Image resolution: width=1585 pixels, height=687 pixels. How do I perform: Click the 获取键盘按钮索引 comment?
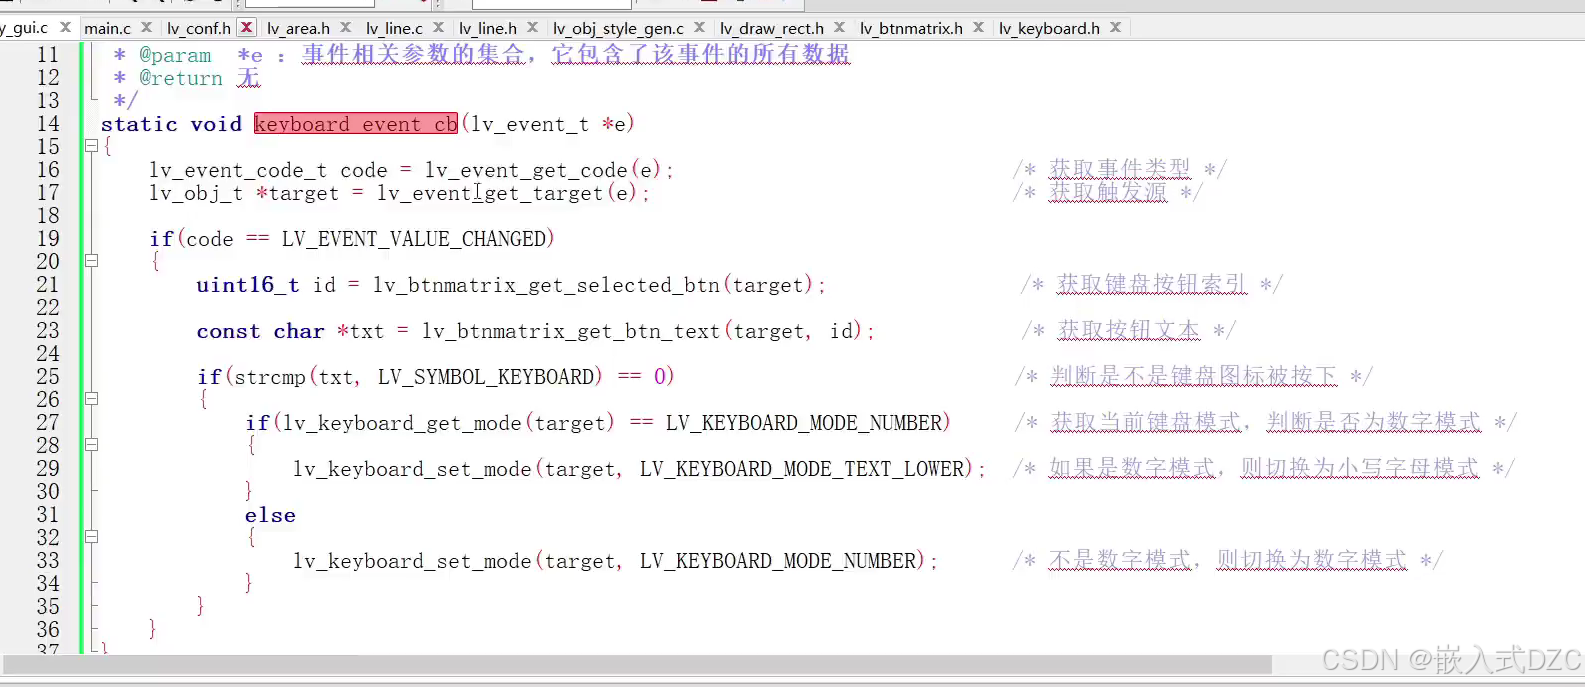click(x=1151, y=284)
